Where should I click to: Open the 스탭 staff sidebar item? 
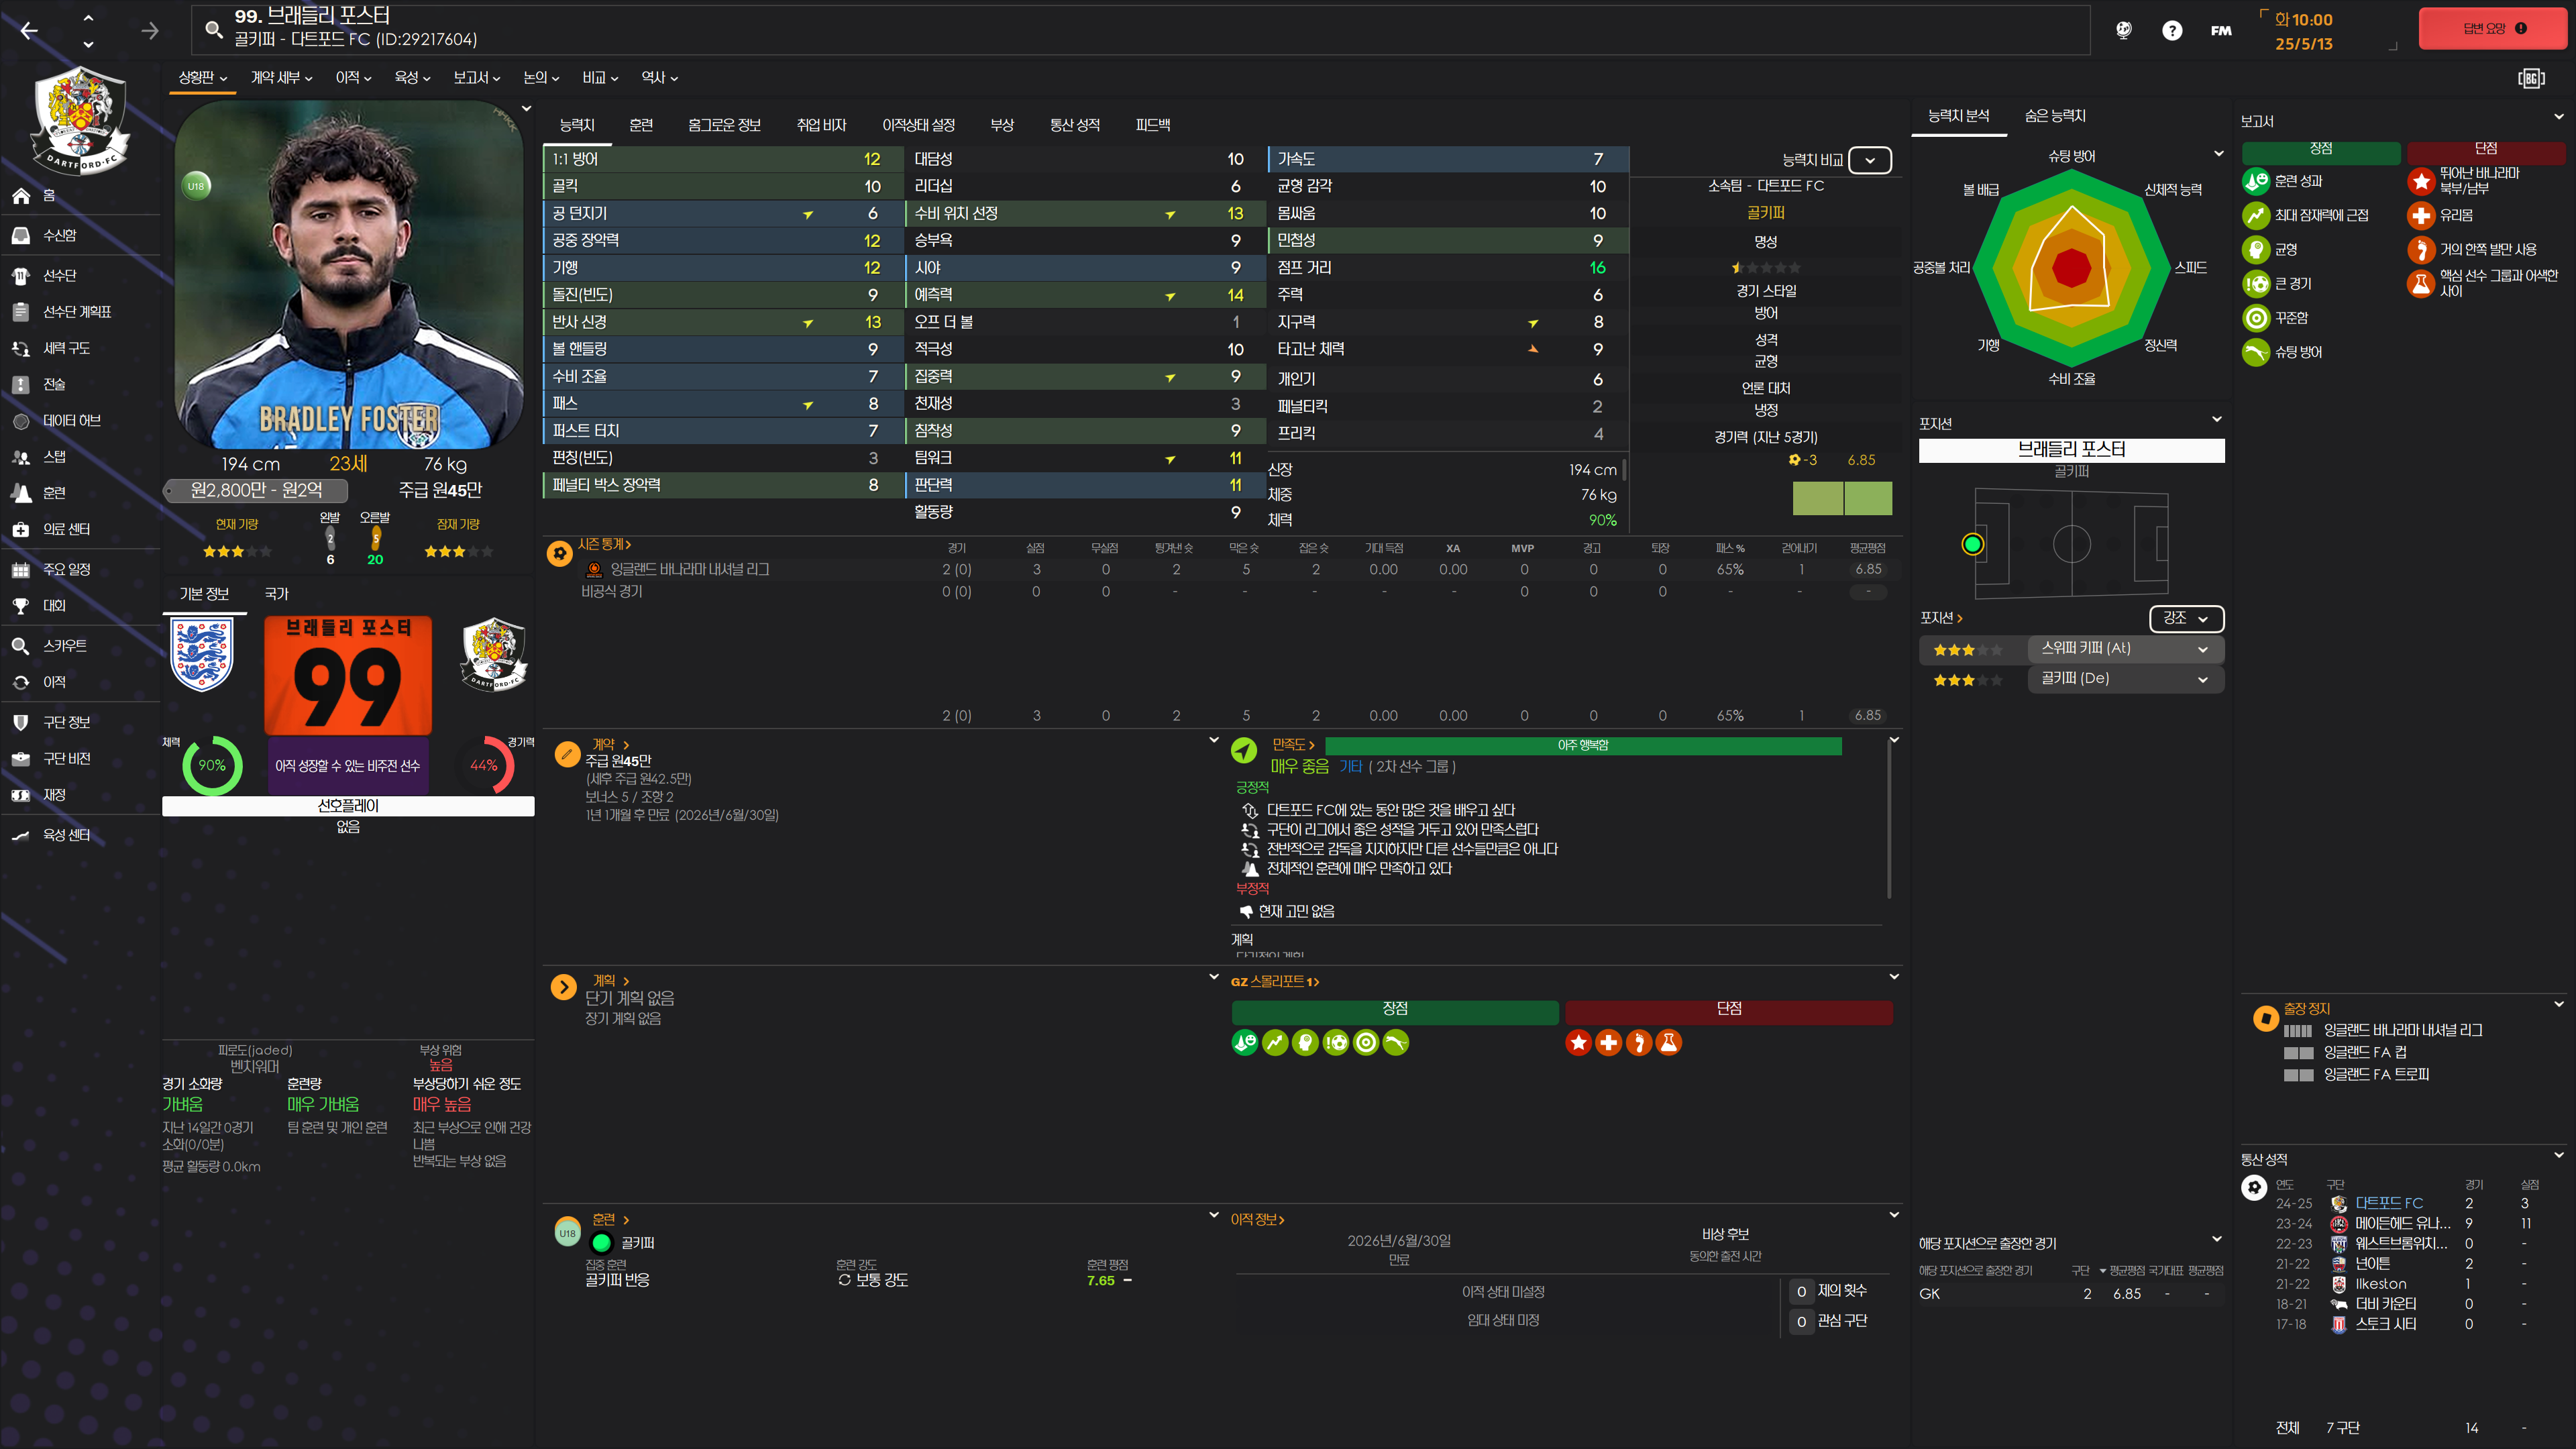(x=54, y=457)
